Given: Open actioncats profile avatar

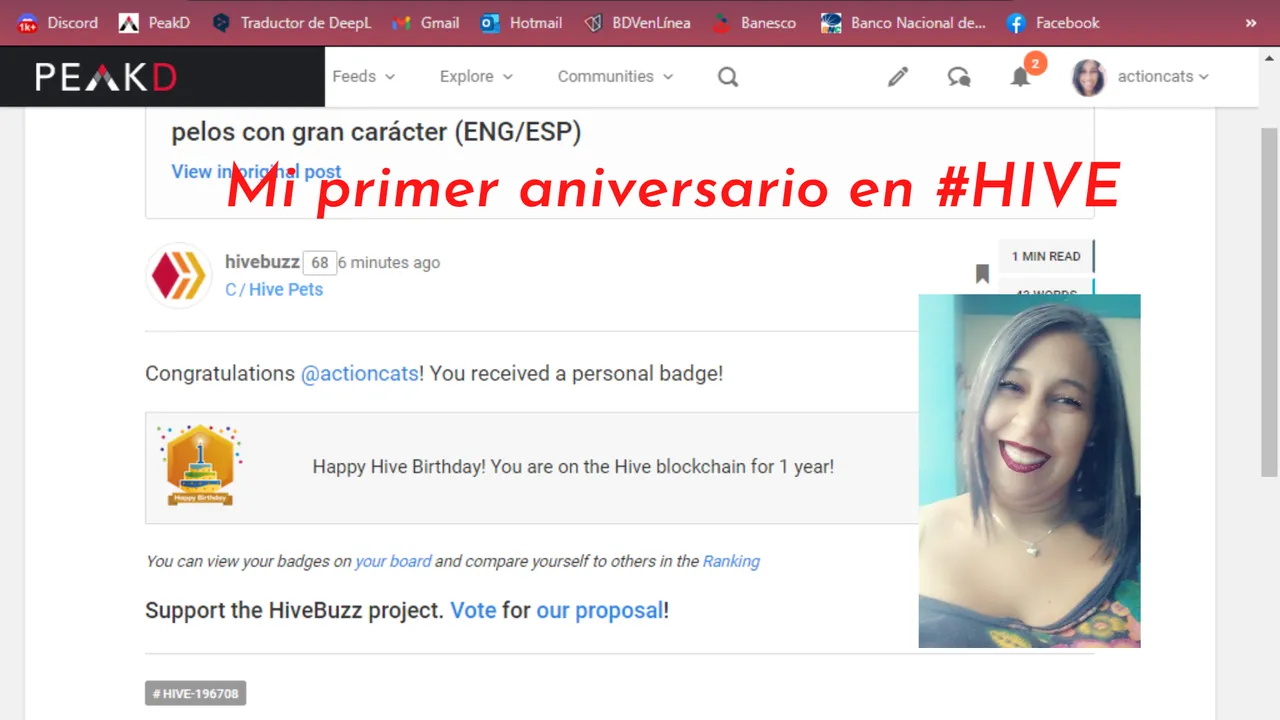Looking at the screenshot, I should click(1088, 77).
